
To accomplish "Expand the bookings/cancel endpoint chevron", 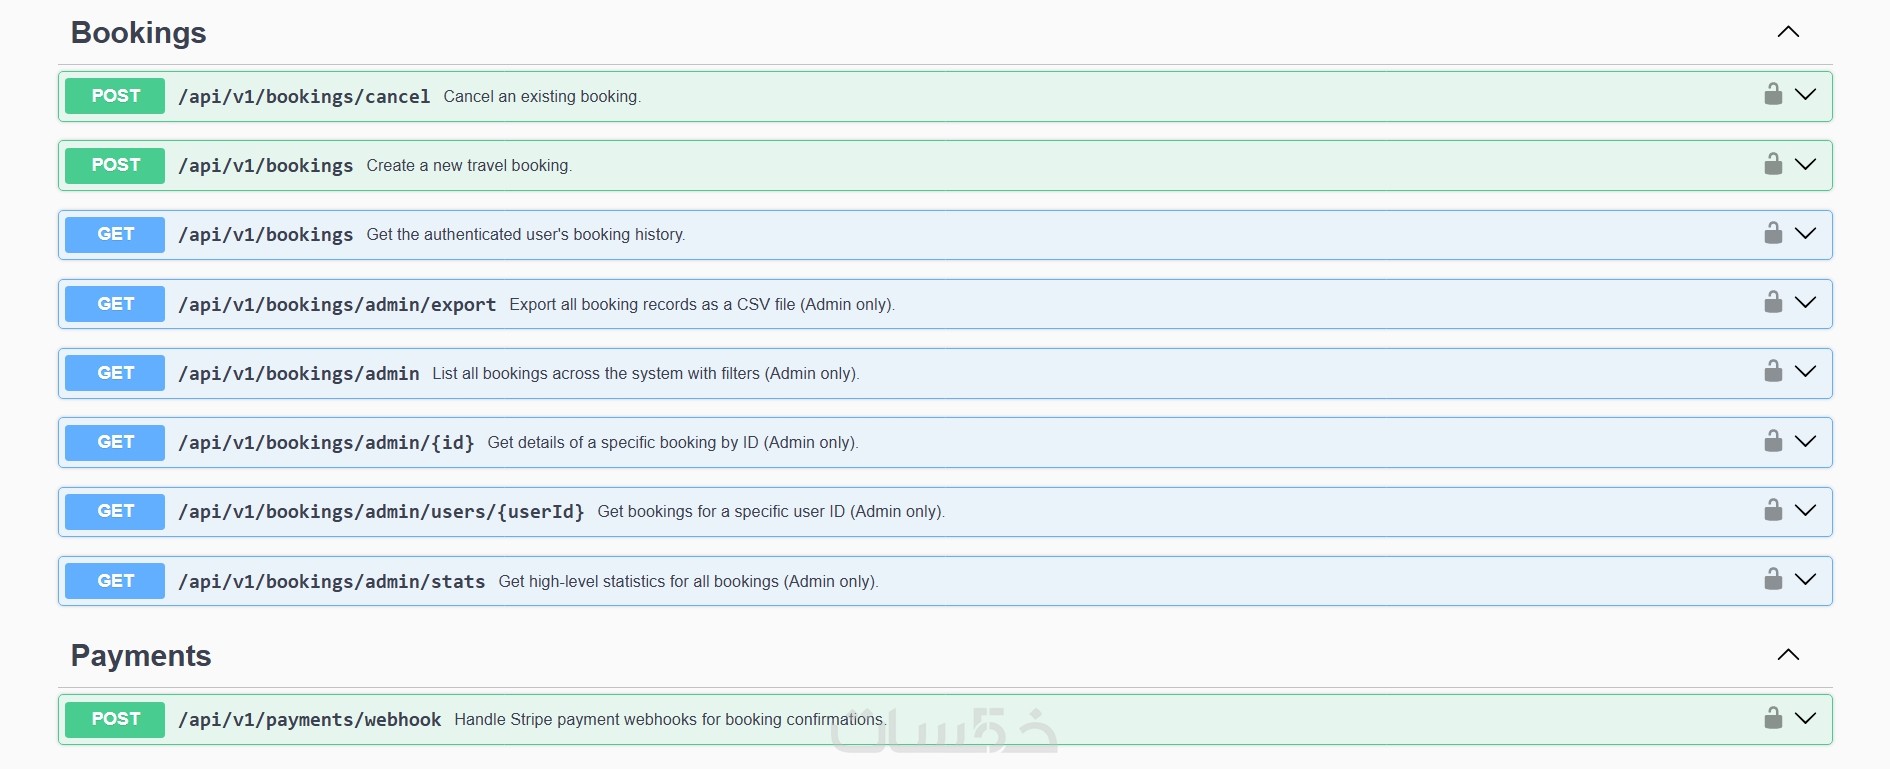I will tap(1805, 95).
